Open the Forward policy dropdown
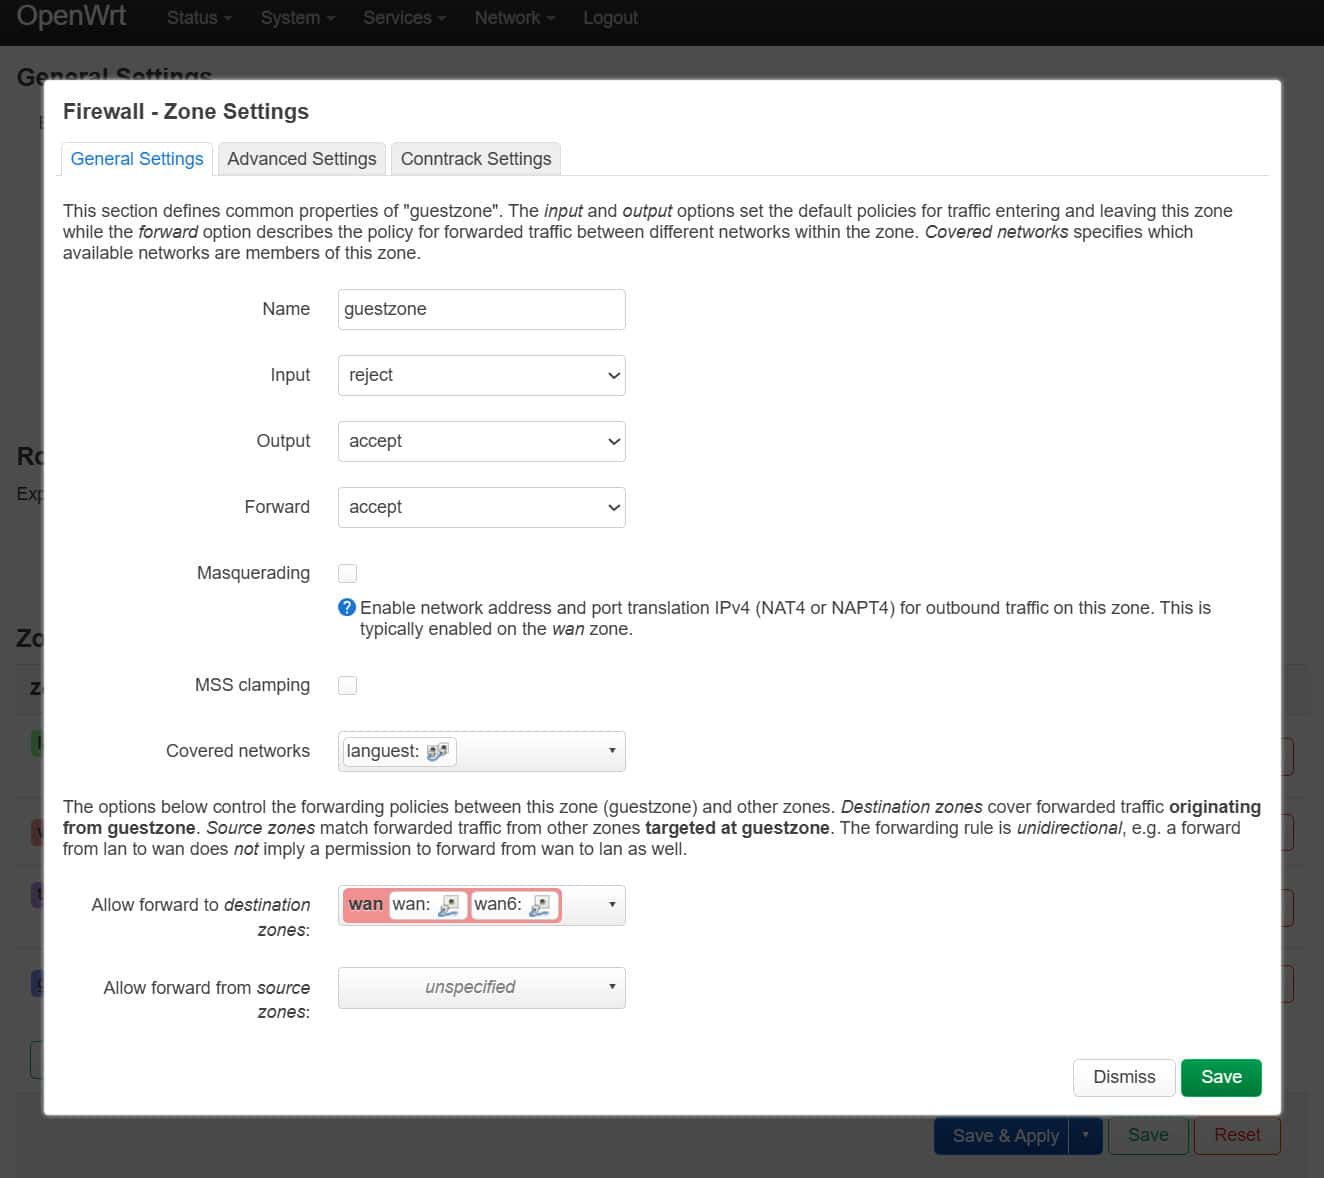 [x=481, y=507]
